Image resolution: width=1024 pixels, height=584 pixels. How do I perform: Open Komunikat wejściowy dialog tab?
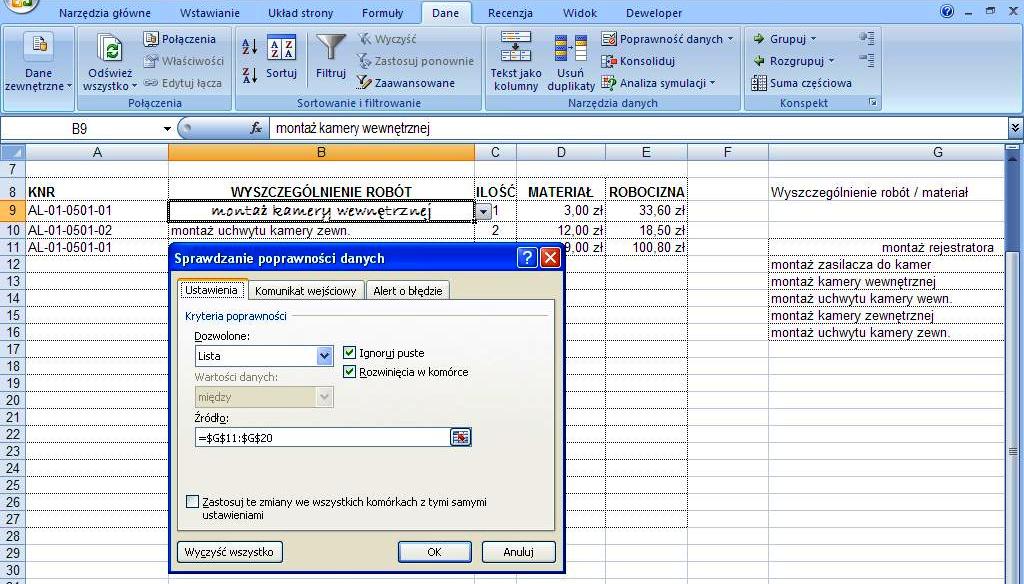(x=306, y=291)
